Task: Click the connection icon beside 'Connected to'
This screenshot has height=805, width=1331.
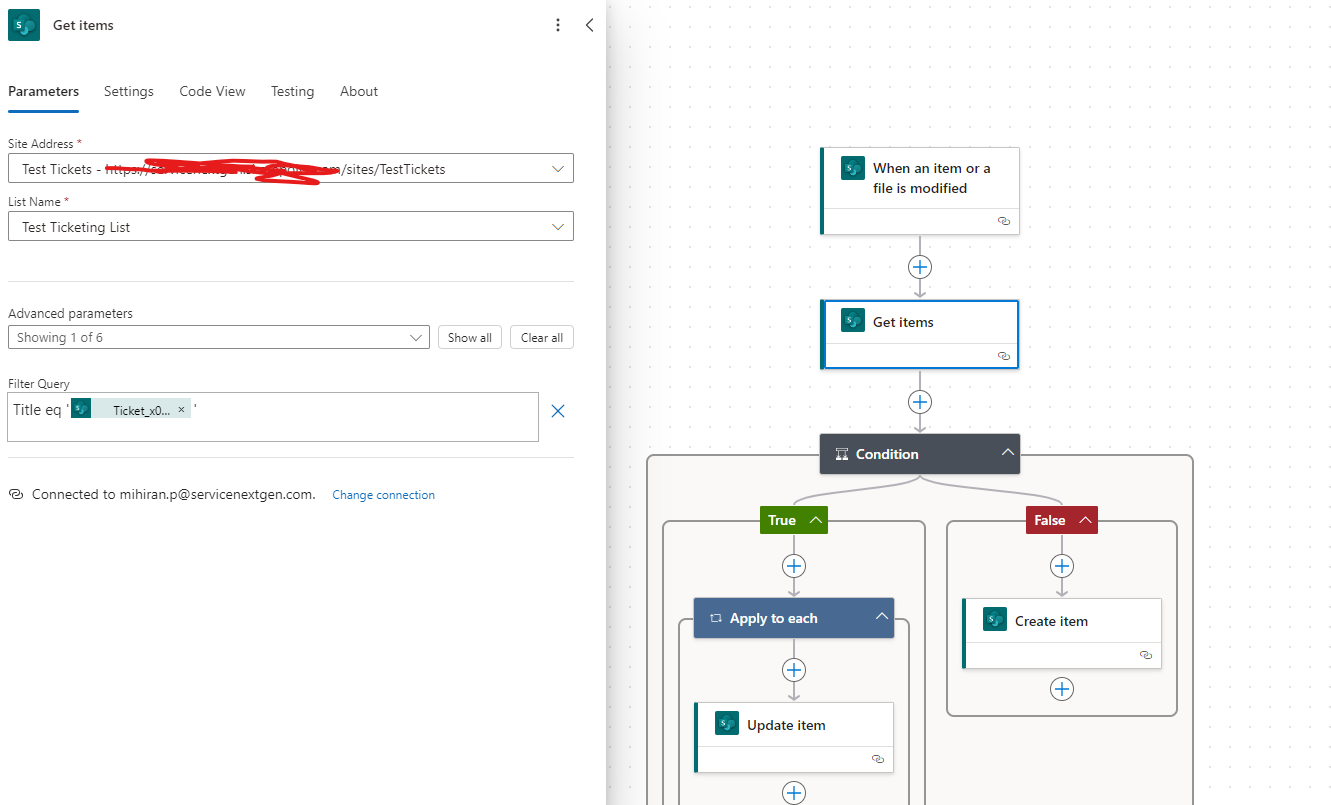Action: (x=15, y=494)
